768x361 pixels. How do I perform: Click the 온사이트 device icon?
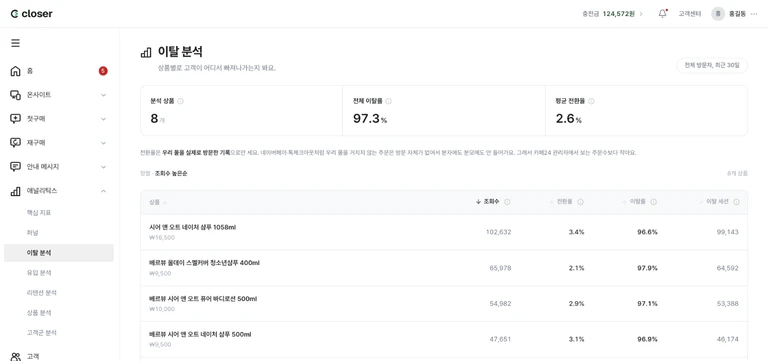[16, 95]
